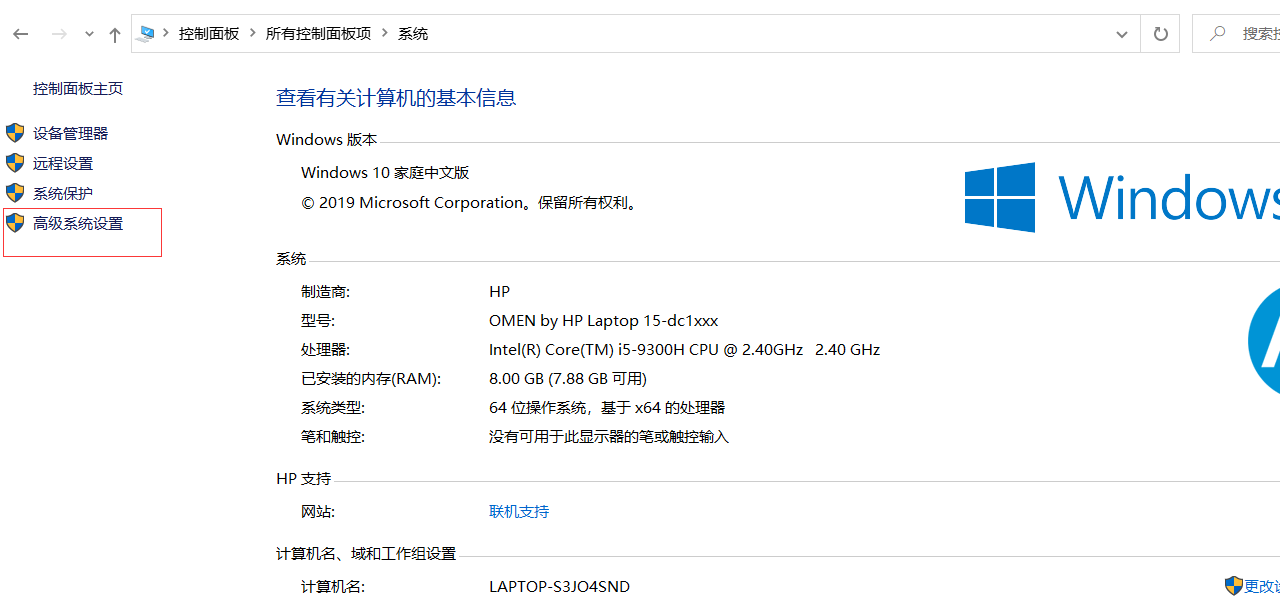Viewport: 1280px width, 609px height.
Task: Open 系统保护 link
Action: (x=63, y=194)
